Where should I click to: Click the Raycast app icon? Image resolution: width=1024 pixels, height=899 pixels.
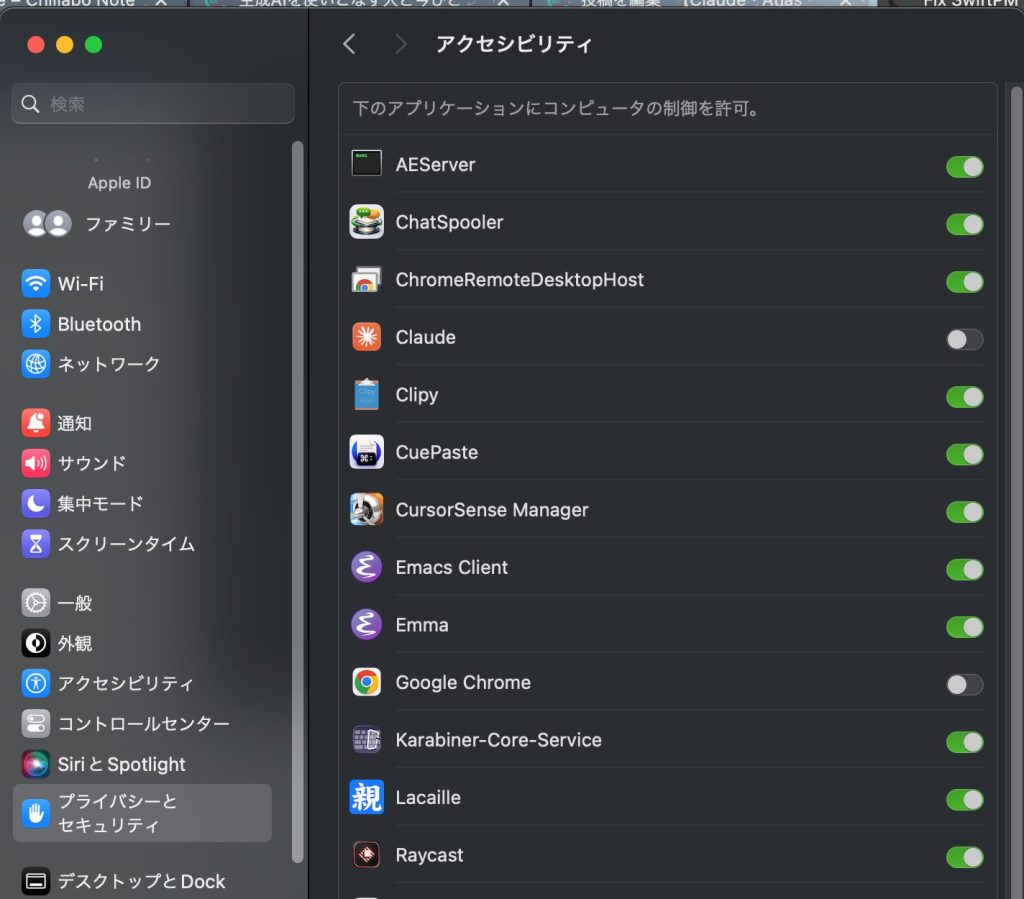click(366, 855)
